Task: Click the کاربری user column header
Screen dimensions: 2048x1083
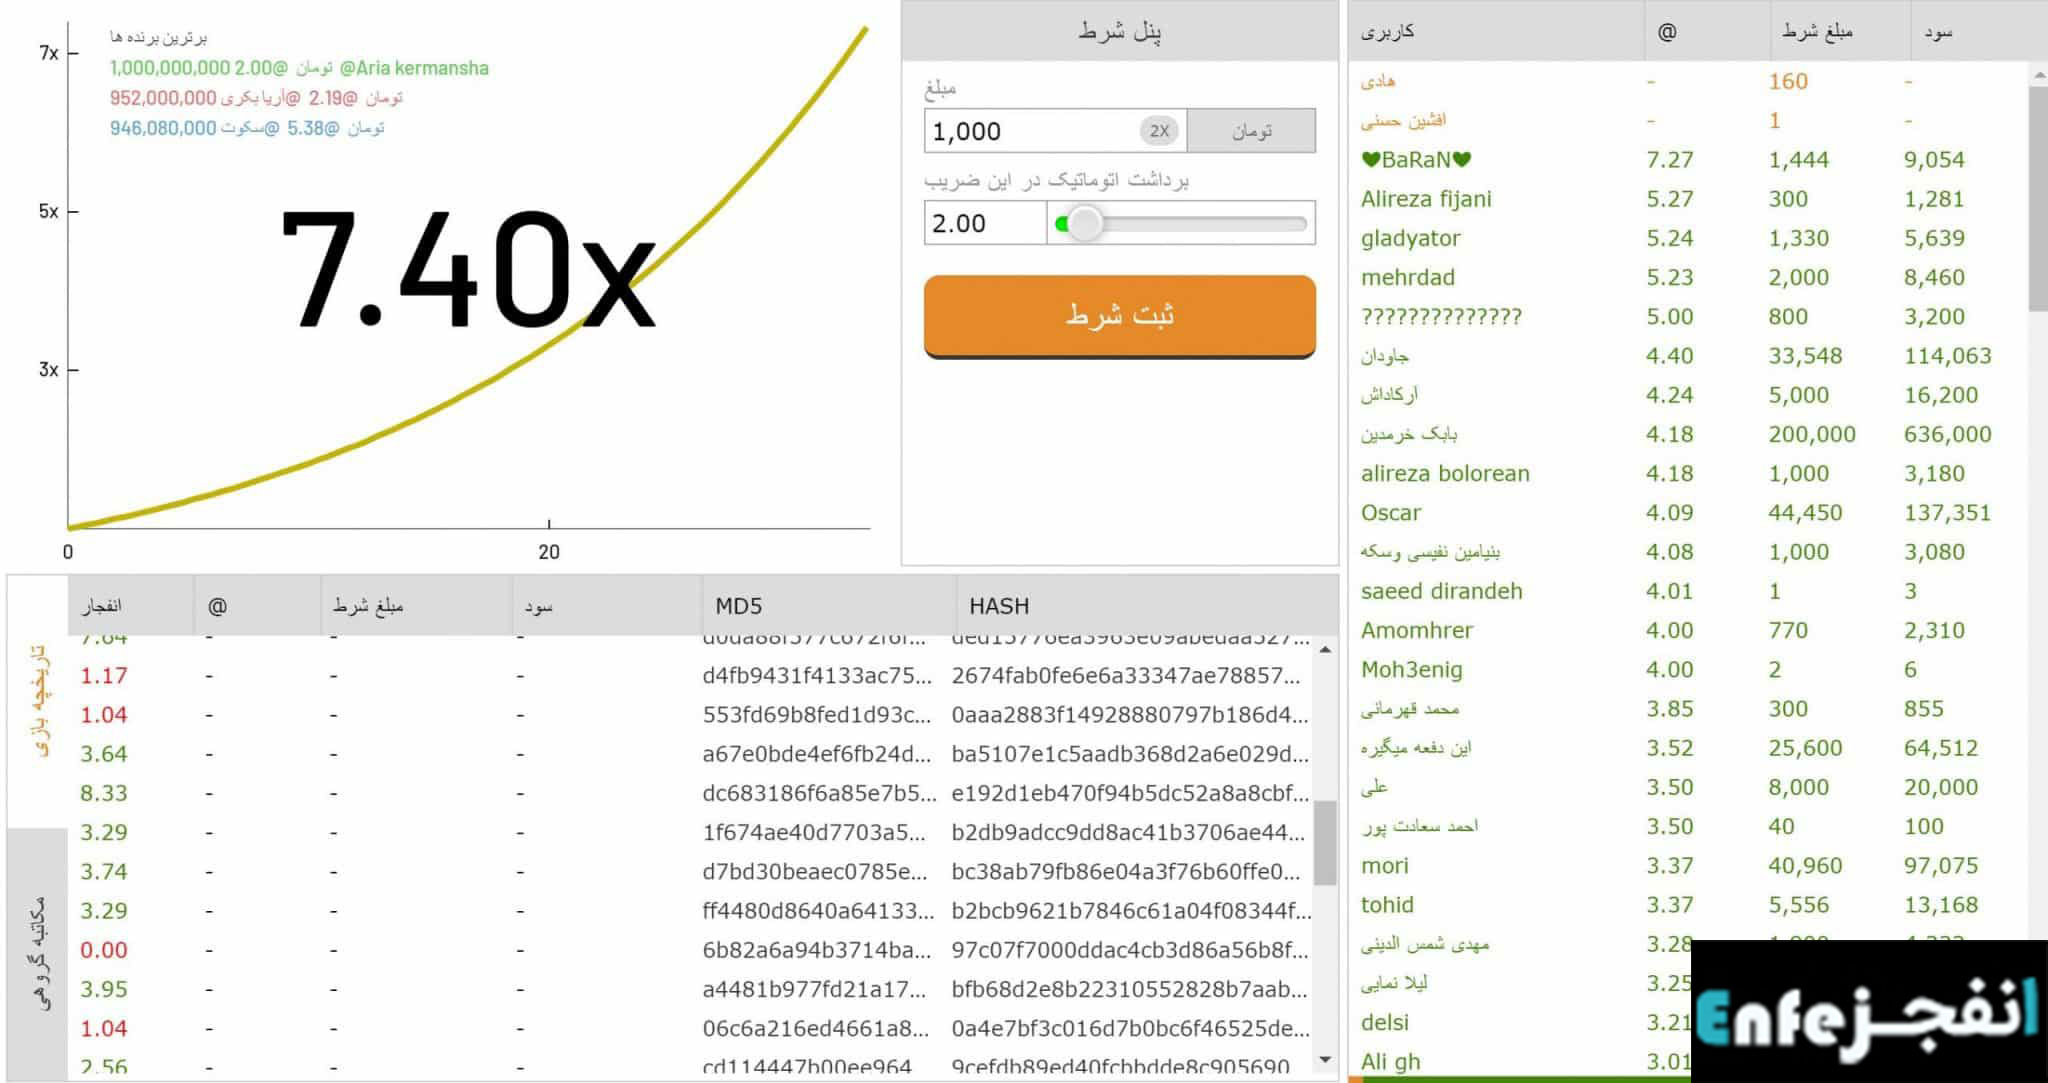Action: [x=1387, y=32]
